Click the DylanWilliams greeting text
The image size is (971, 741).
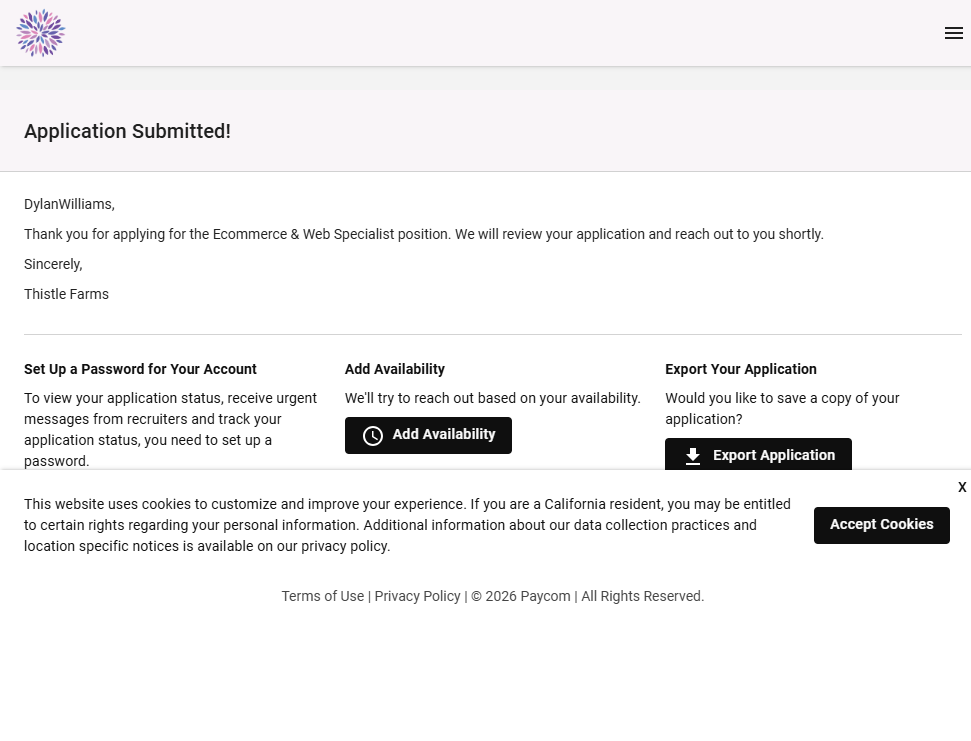pyautogui.click(x=69, y=204)
